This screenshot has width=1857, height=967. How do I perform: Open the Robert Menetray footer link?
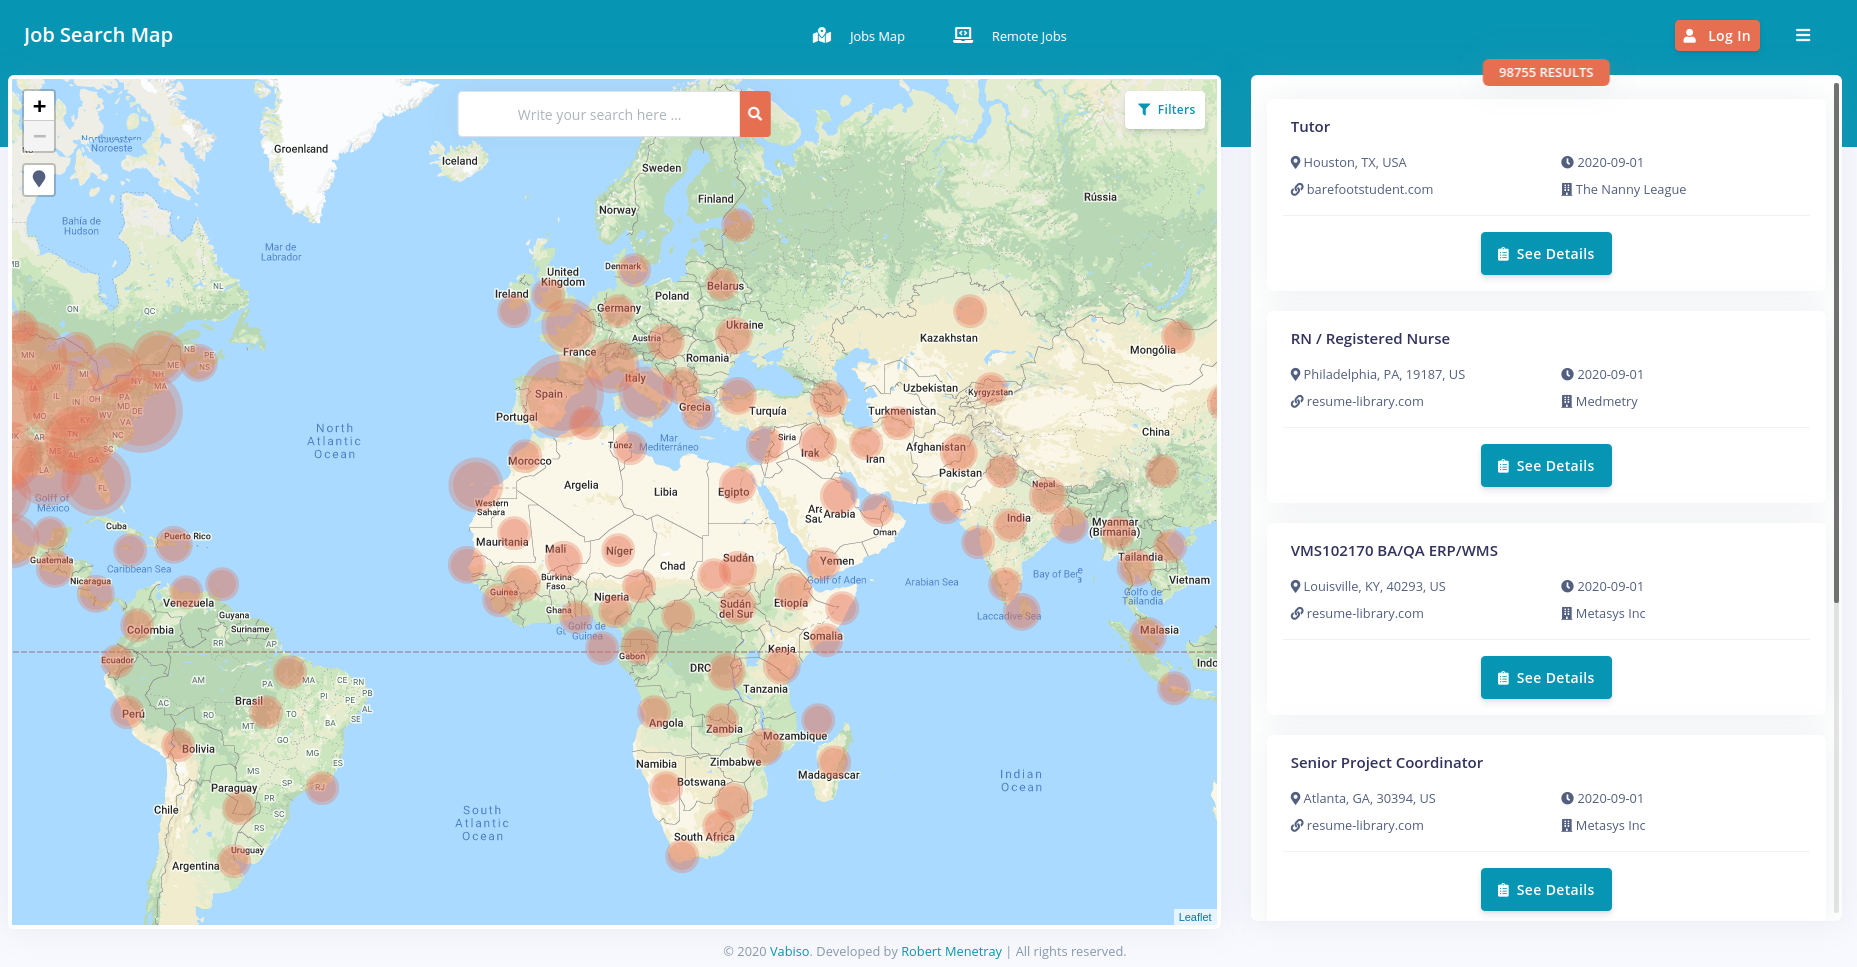tap(951, 951)
